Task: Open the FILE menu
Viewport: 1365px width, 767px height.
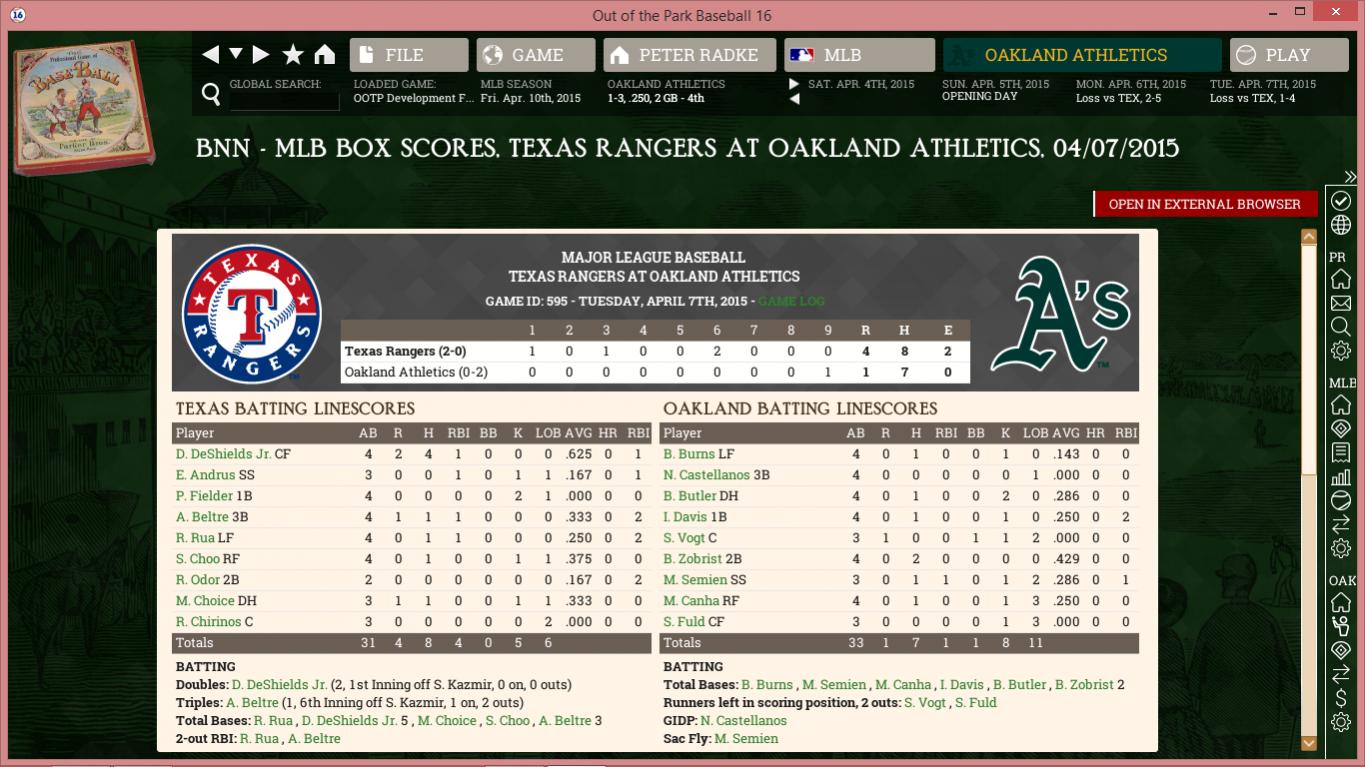Action: [x=409, y=55]
